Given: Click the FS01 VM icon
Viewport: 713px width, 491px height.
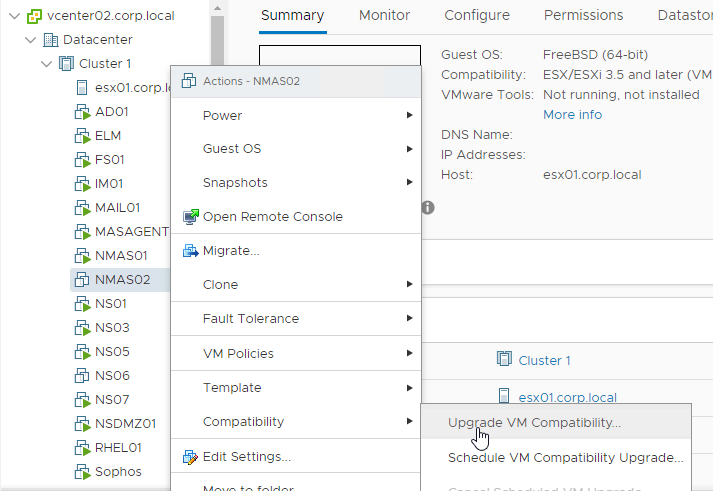Looking at the screenshot, I should click(82, 160).
